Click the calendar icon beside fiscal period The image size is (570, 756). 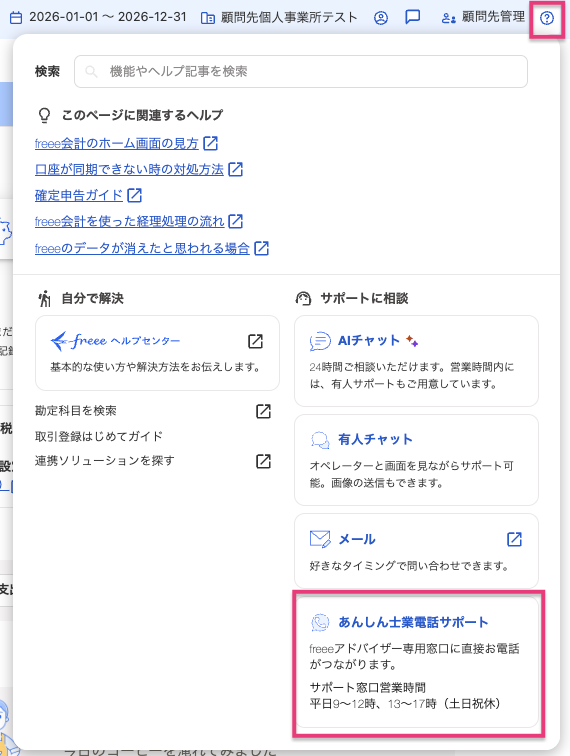click(16, 18)
